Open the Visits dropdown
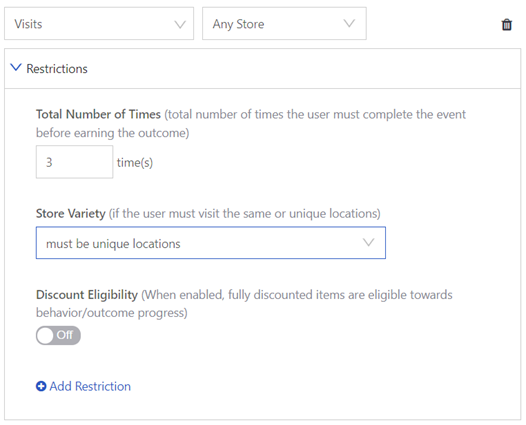The width and height of the screenshot is (526, 425). click(99, 24)
